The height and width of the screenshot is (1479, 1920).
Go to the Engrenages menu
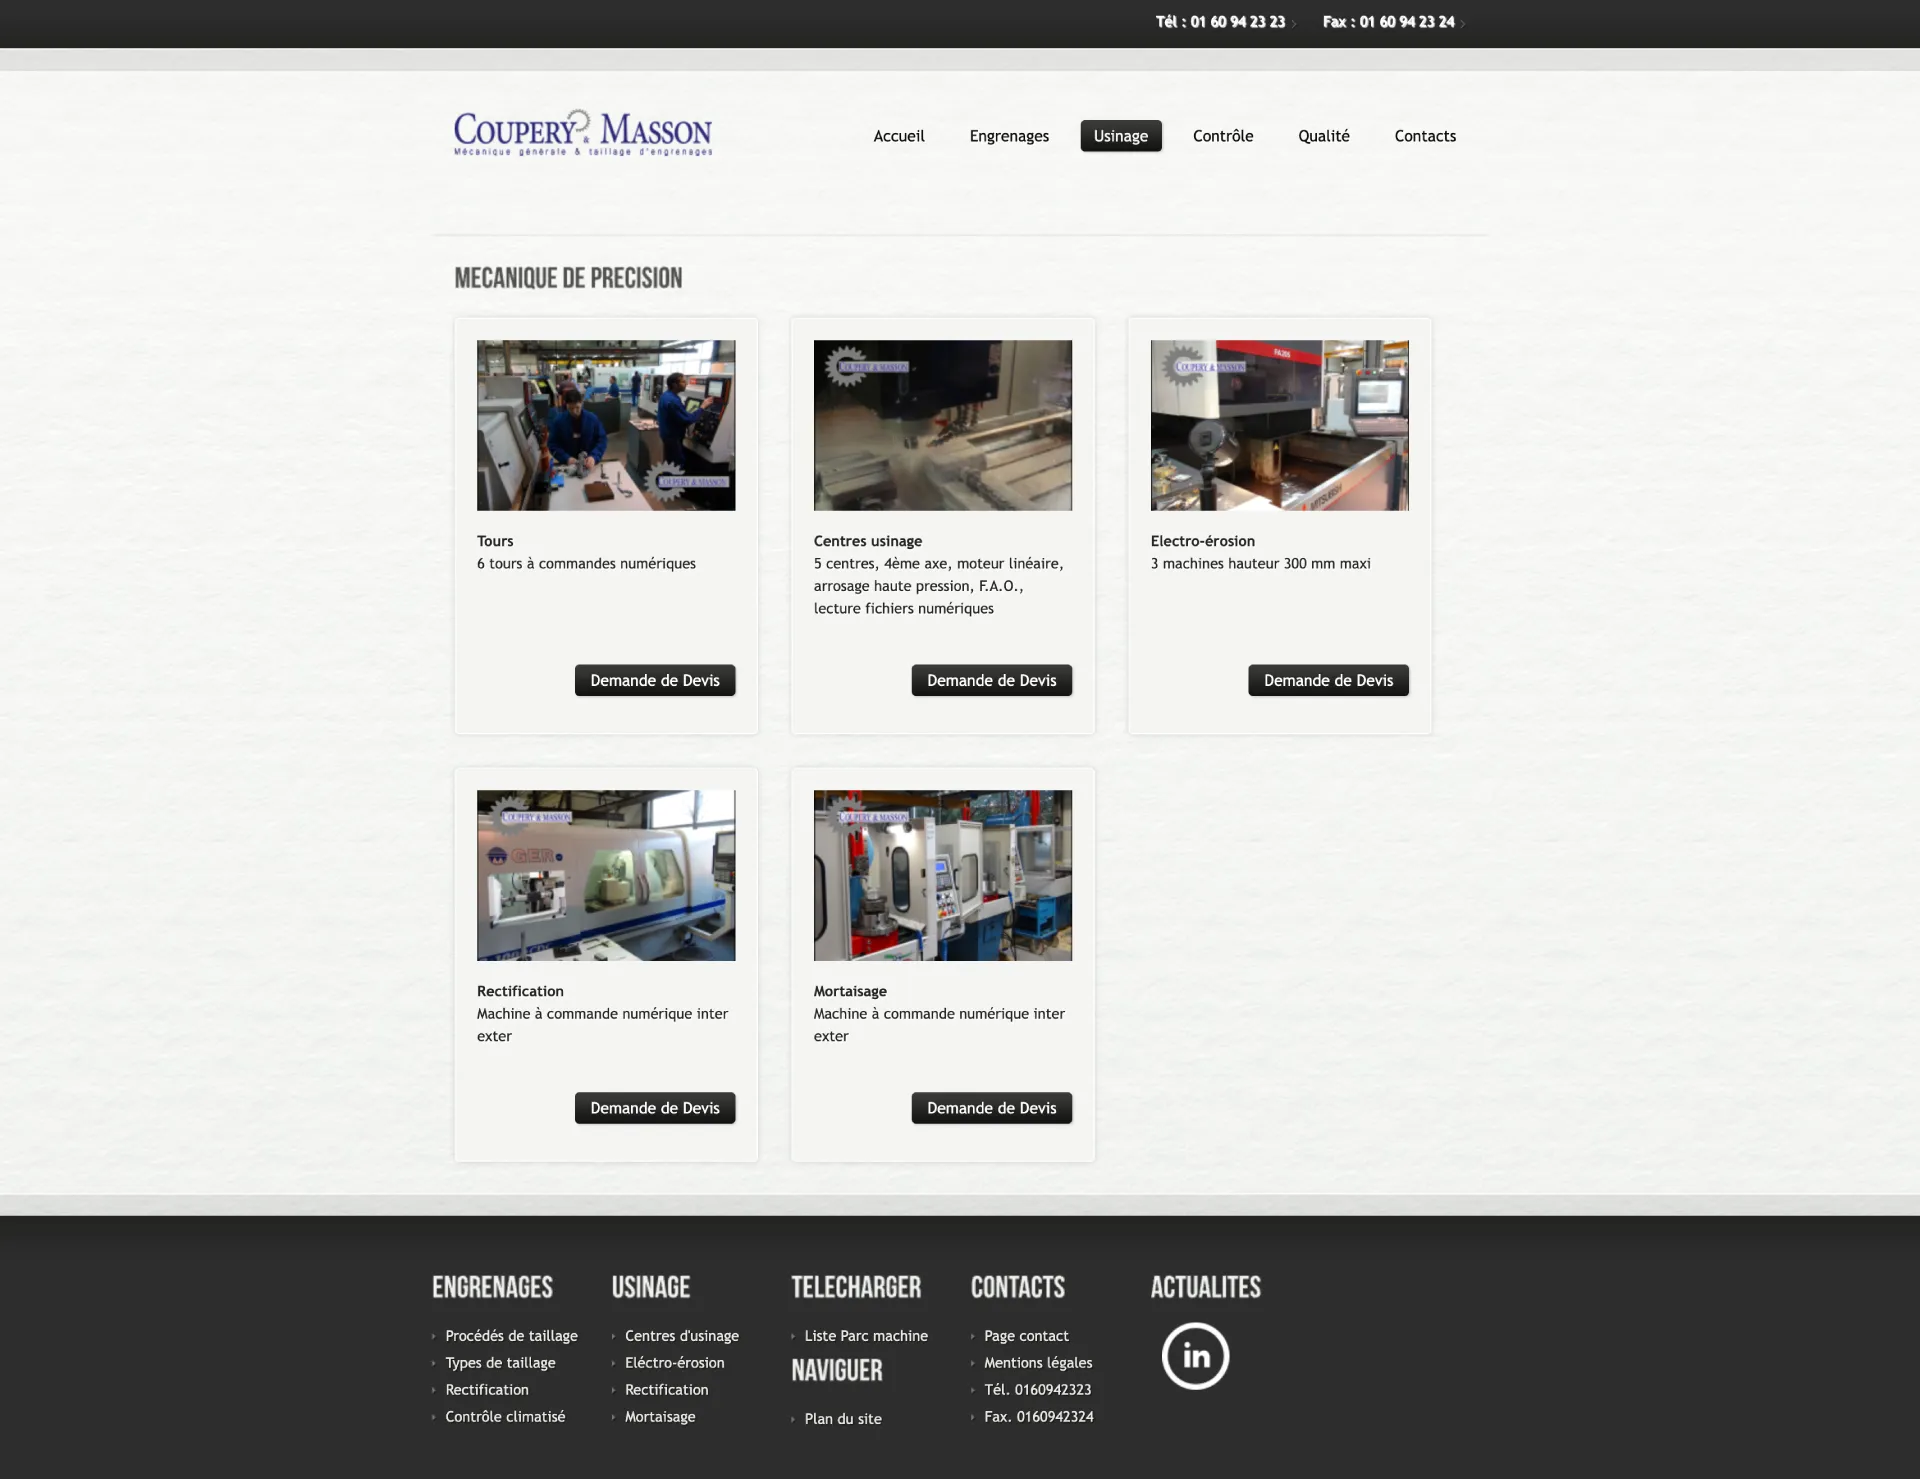click(1009, 136)
